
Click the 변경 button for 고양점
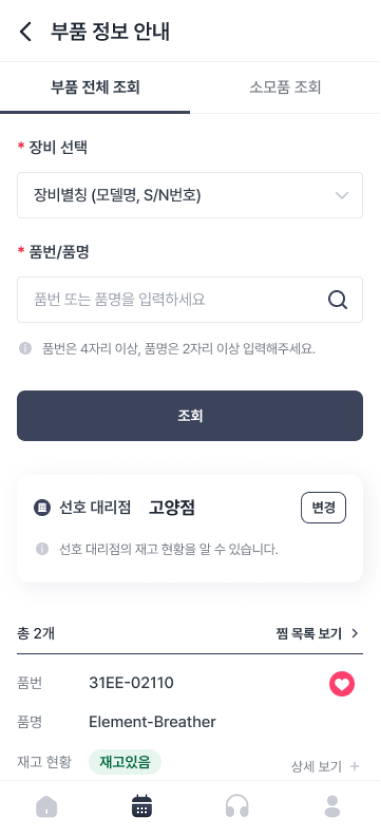[x=323, y=508]
